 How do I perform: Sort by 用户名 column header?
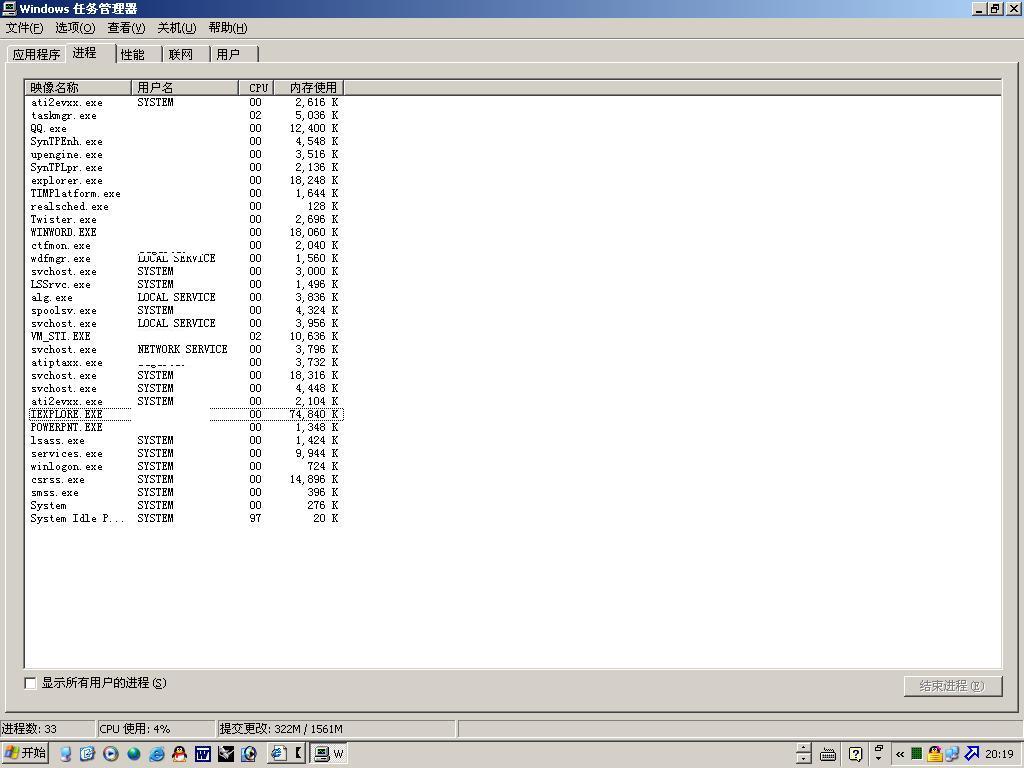coord(185,88)
